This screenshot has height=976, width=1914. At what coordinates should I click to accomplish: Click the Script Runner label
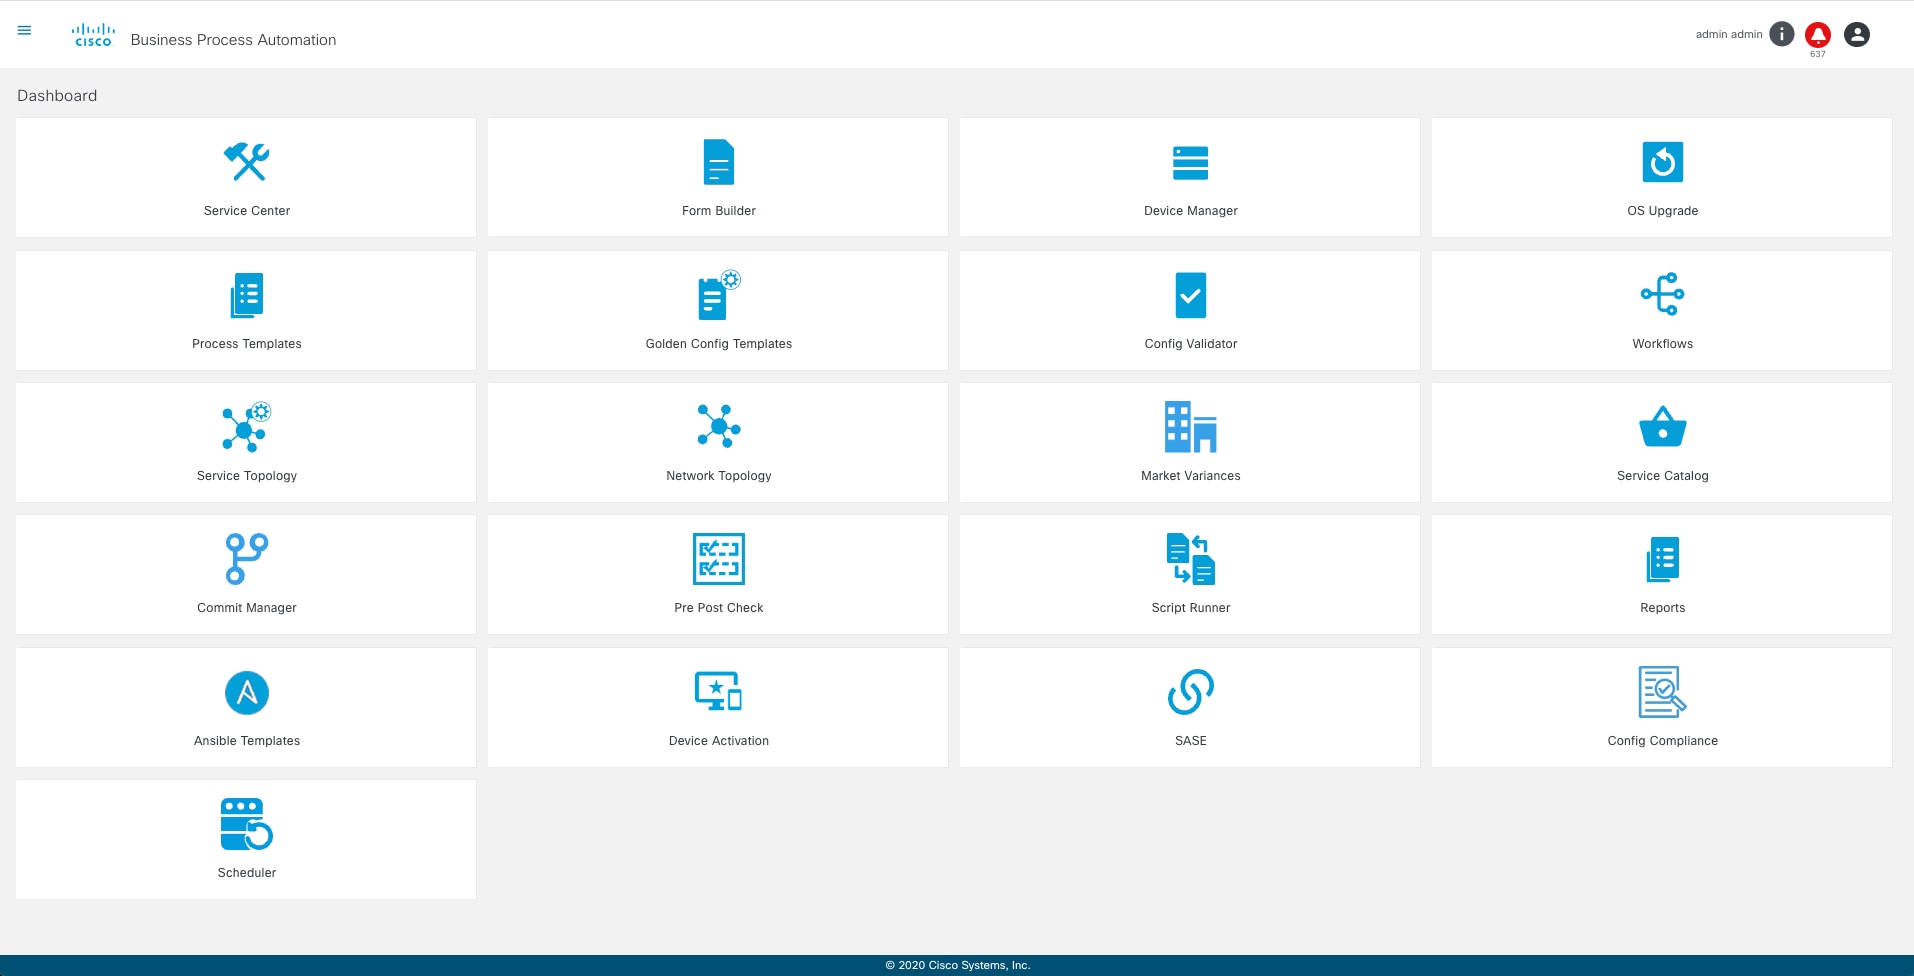tap(1191, 608)
